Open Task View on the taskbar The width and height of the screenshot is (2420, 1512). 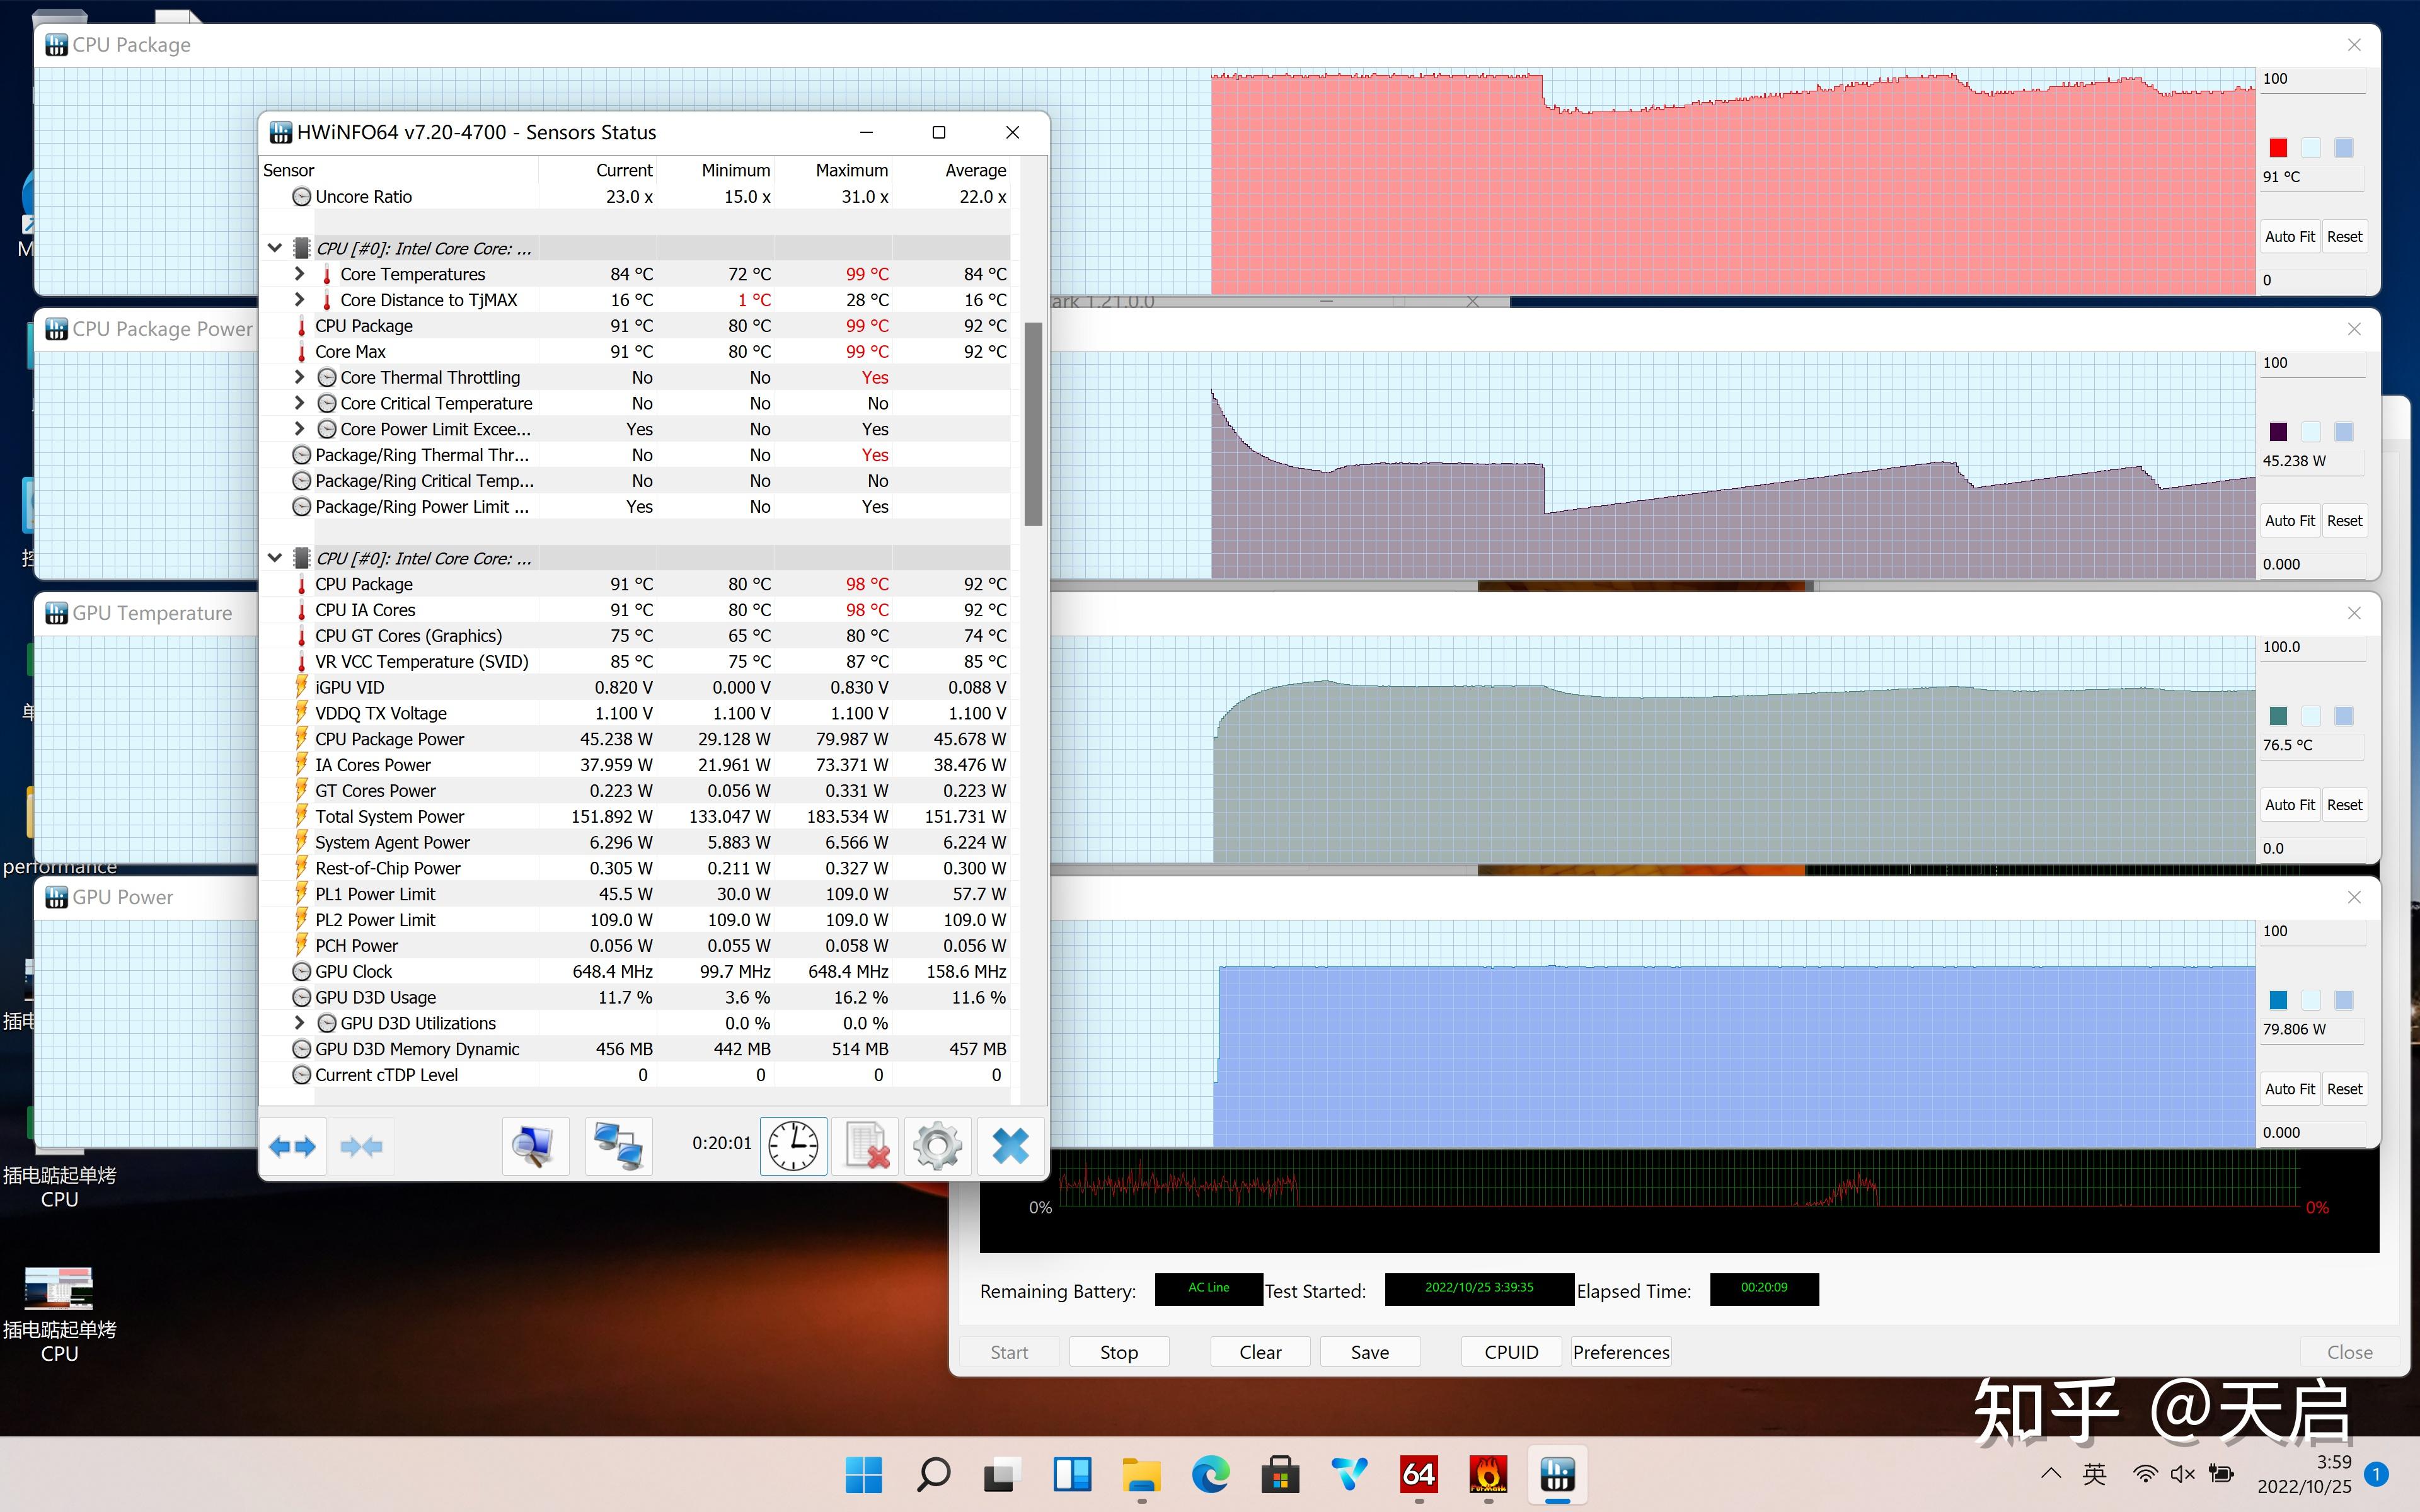click(x=1002, y=1474)
